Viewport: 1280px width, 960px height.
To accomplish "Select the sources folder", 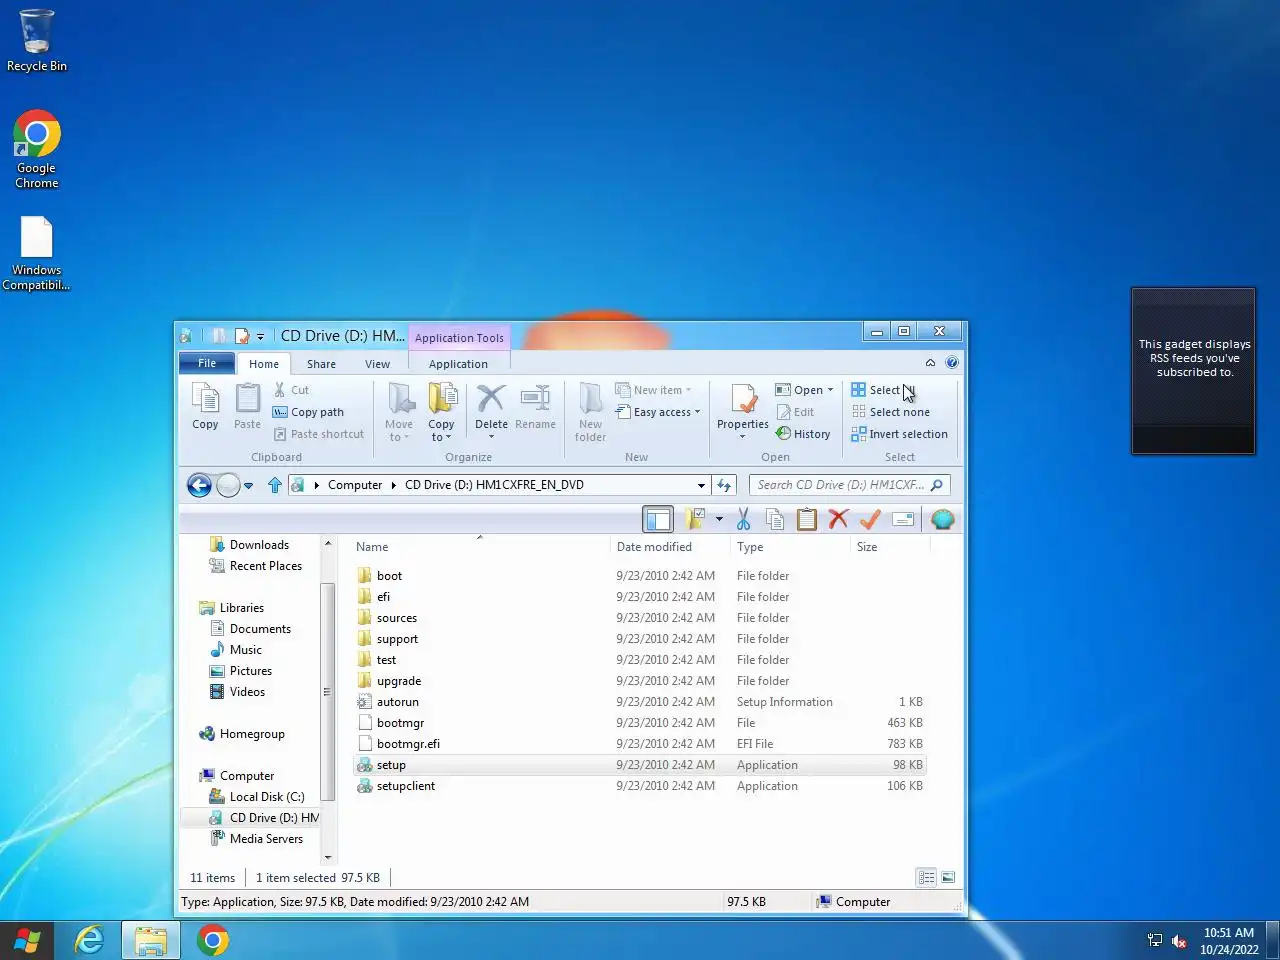I will point(396,618).
